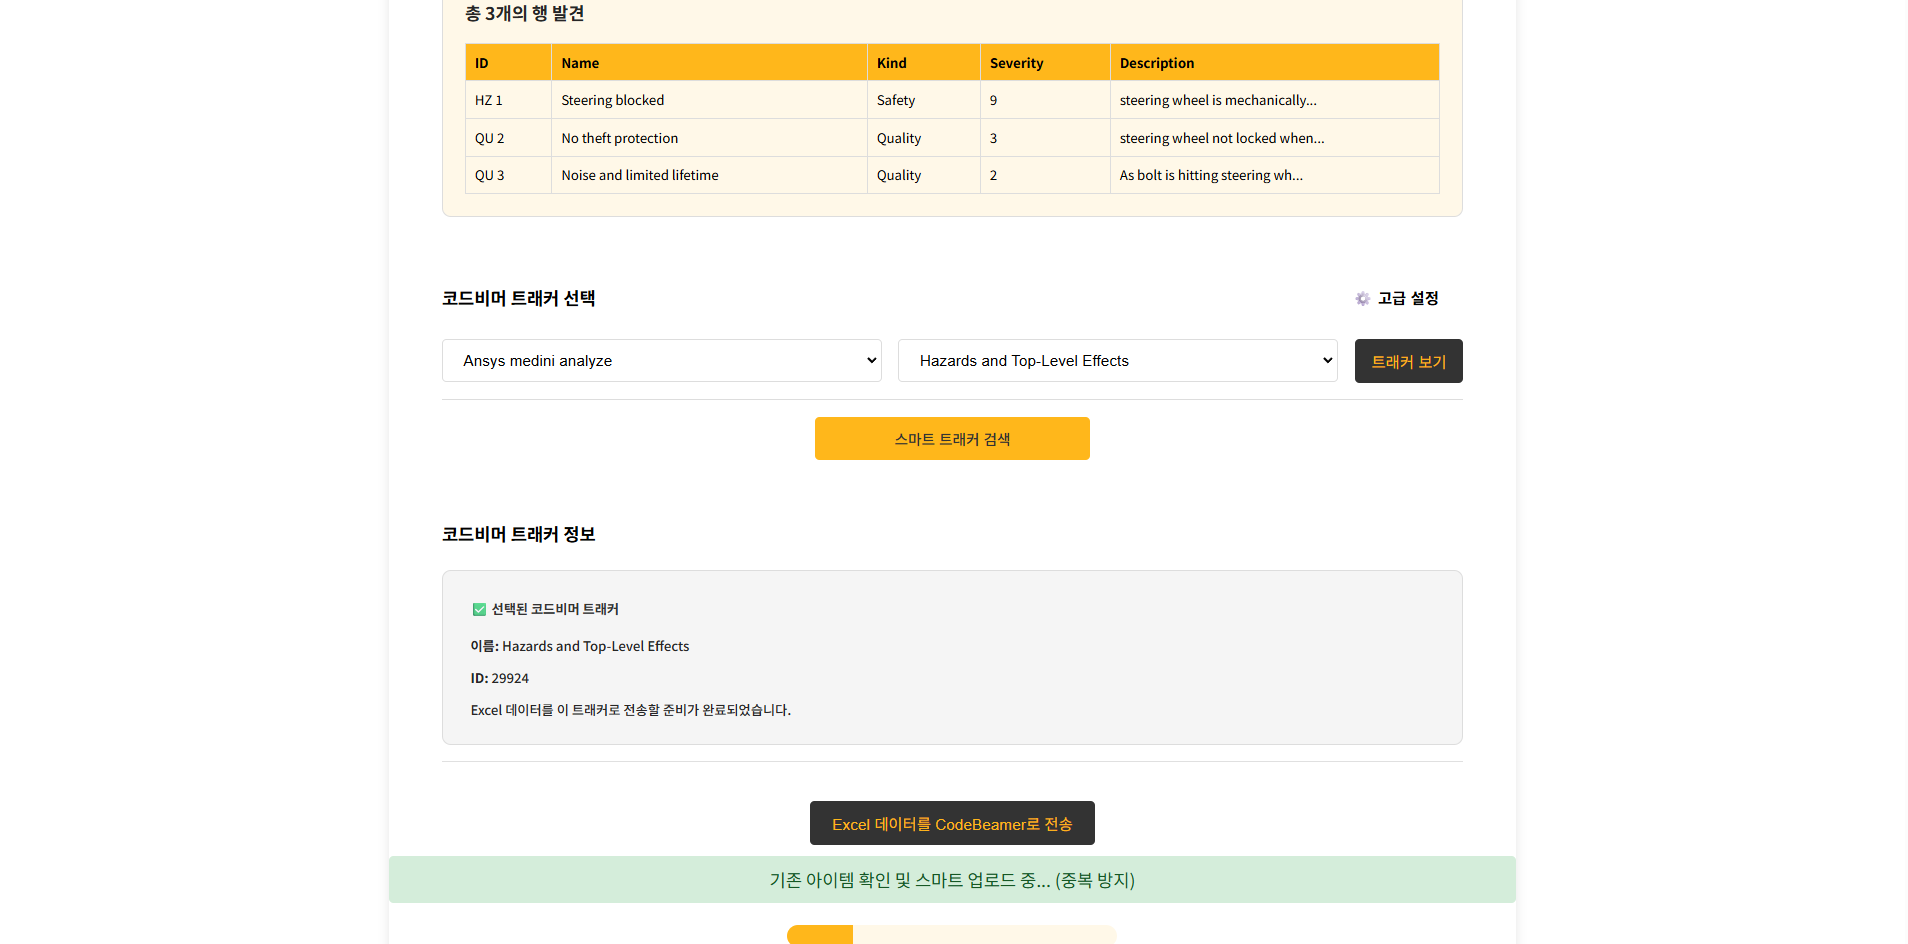Image resolution: width=1908 pixels, height=944 pixels.
Task: Click the 트래커 보기 button
Action: click(x=1408, y=361)
